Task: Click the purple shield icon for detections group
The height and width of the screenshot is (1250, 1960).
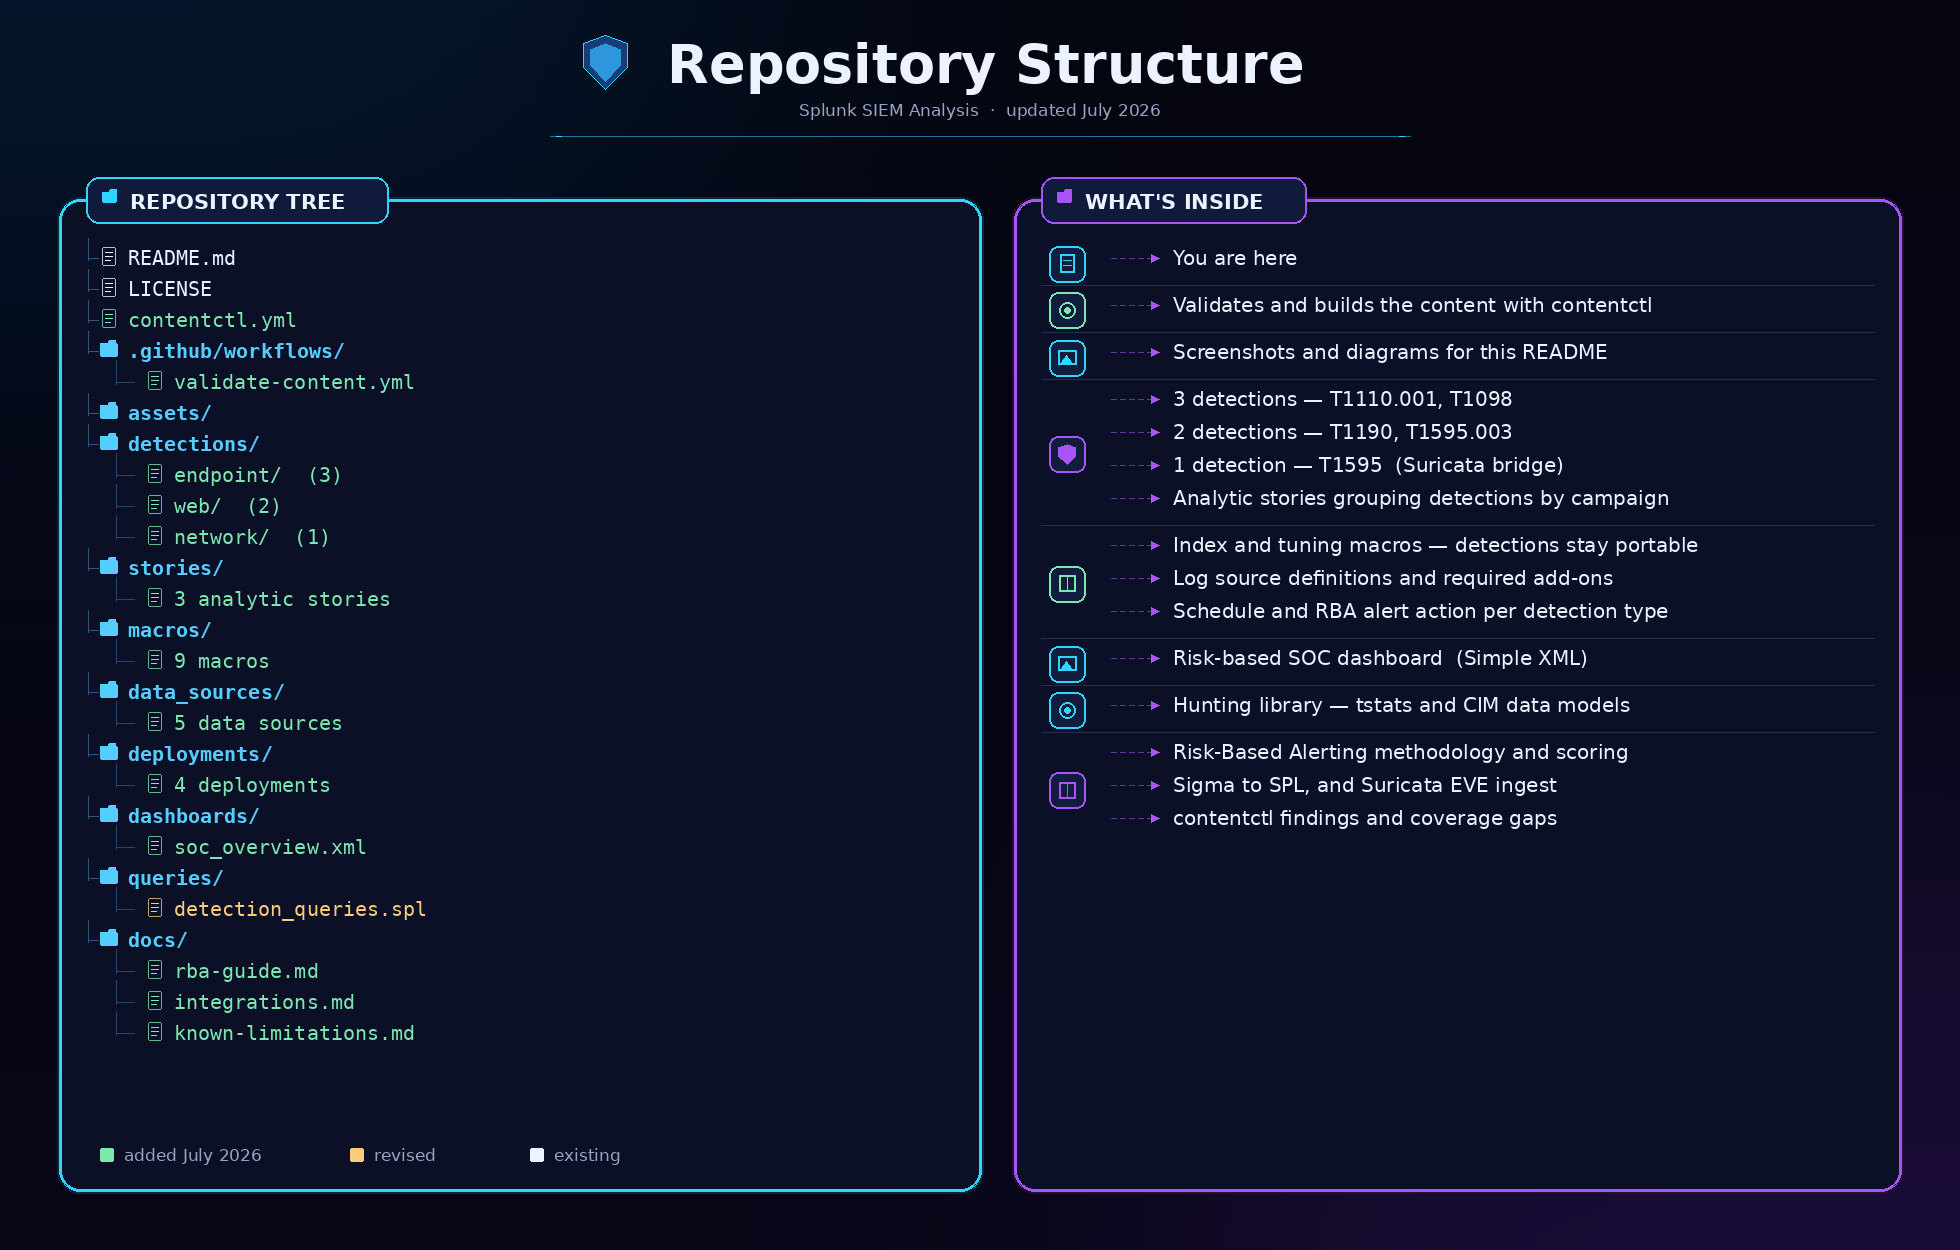Action: click(x=1067, y=455)
